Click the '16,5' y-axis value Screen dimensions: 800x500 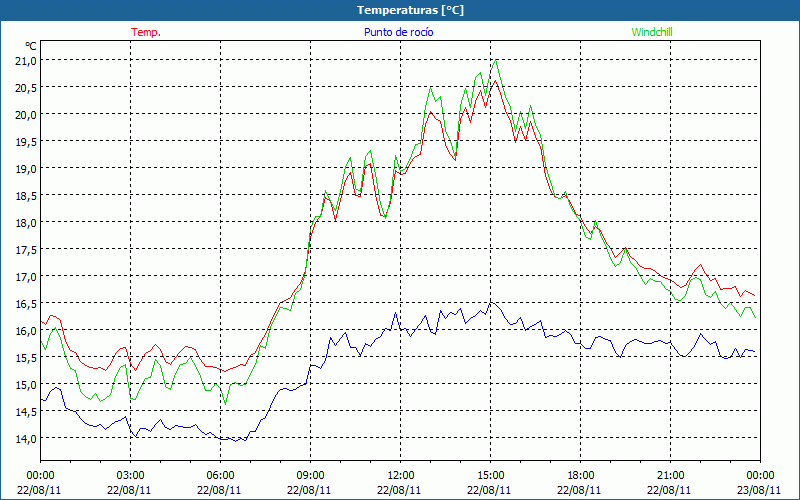[x=26, y=304]
